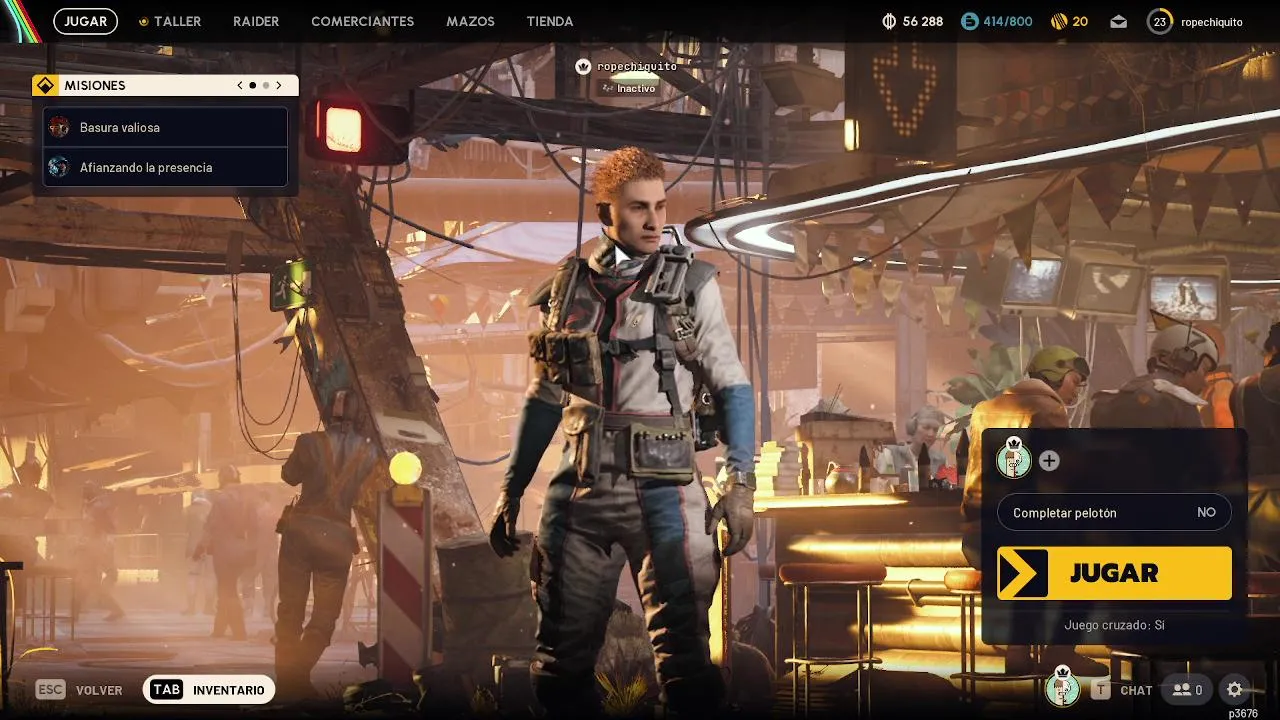Click the squad member avatar in play panel
This screenshot has width=1280, height=720.
click(x=1014, y=459)
